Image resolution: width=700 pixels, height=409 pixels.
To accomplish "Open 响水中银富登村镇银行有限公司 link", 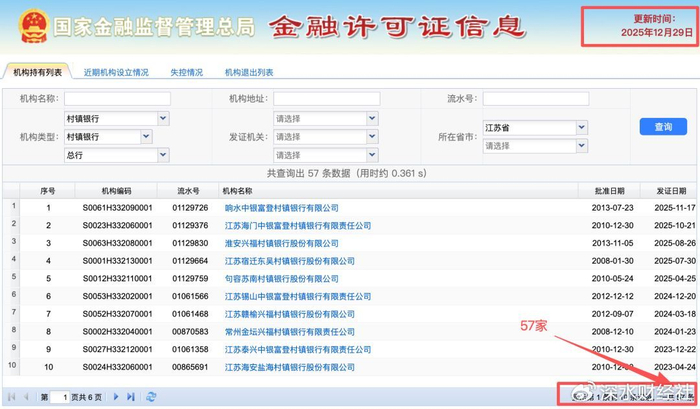I will [x=282, y=208].
